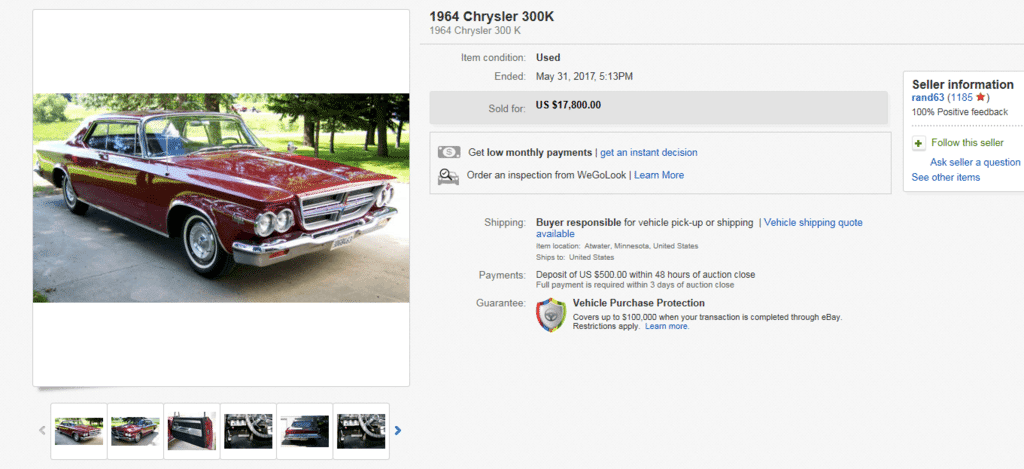Click 'get an instant decision' link
Screen dimensions: 1024x469
click(x=648, y=153)
